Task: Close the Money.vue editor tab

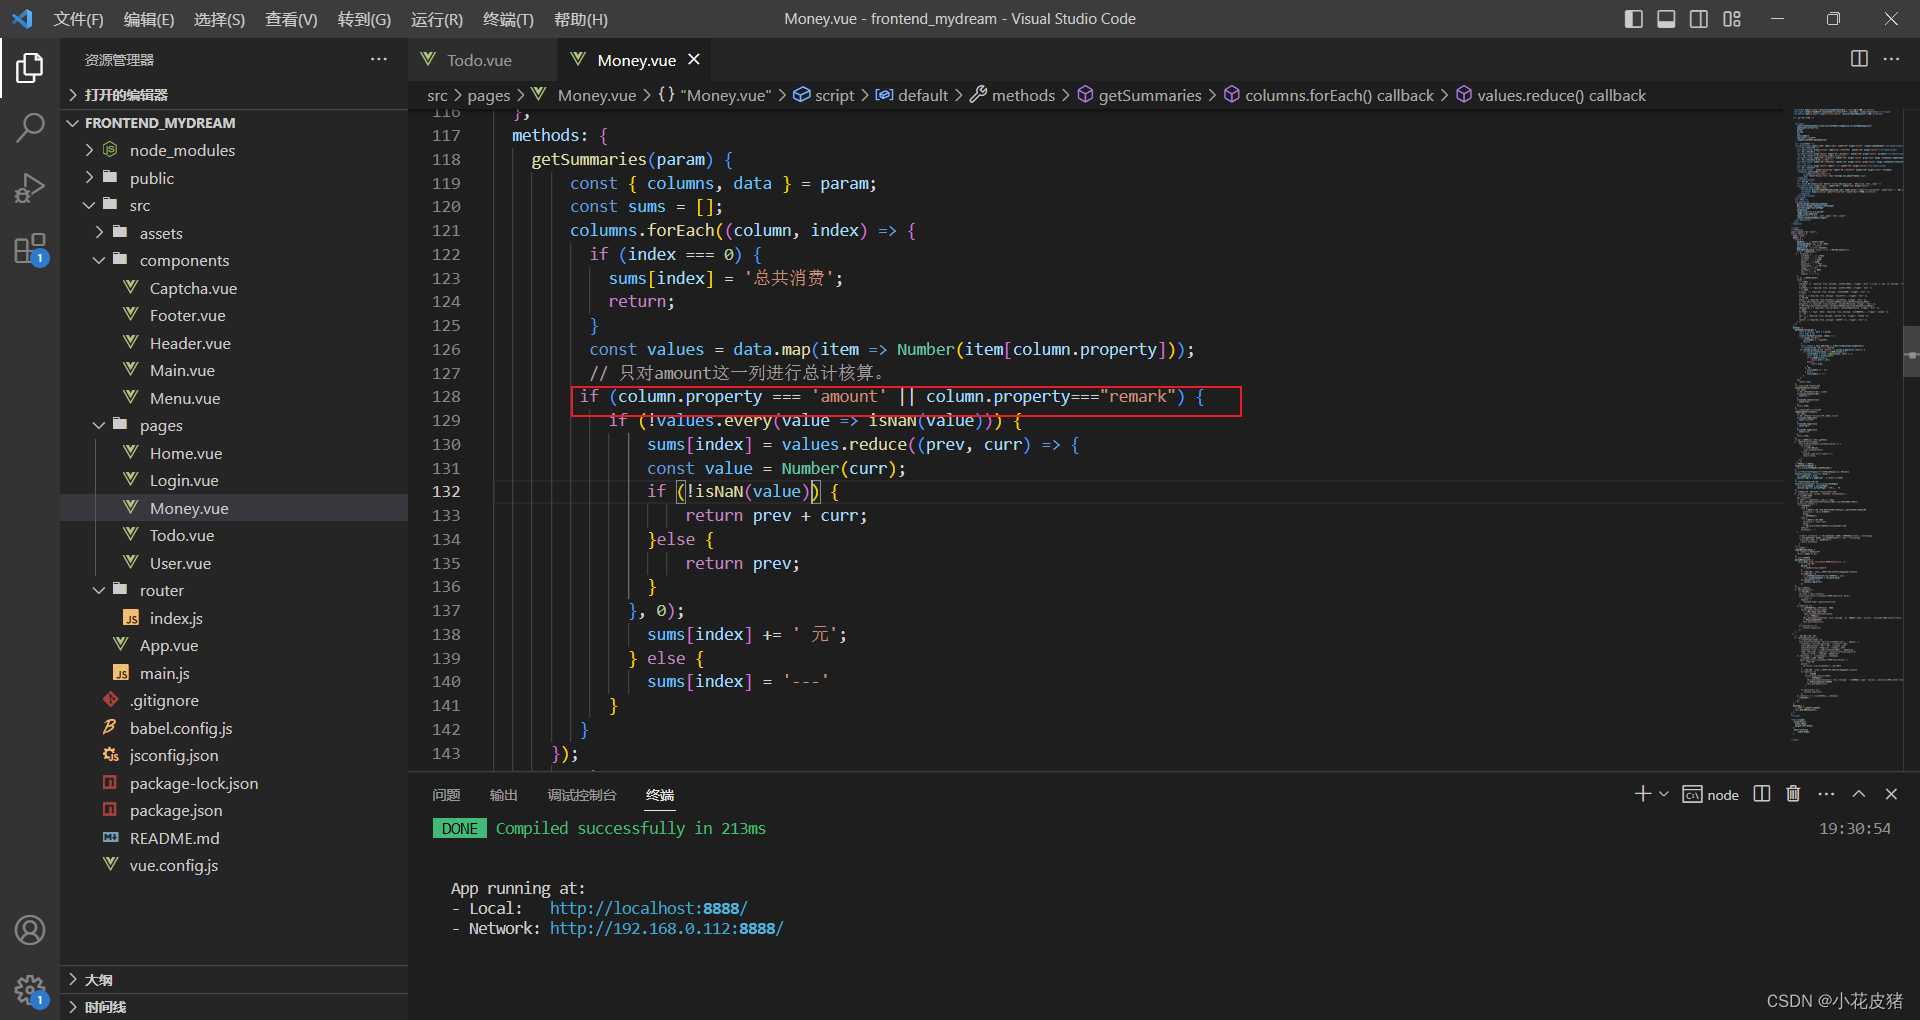Action: (694, 60)
